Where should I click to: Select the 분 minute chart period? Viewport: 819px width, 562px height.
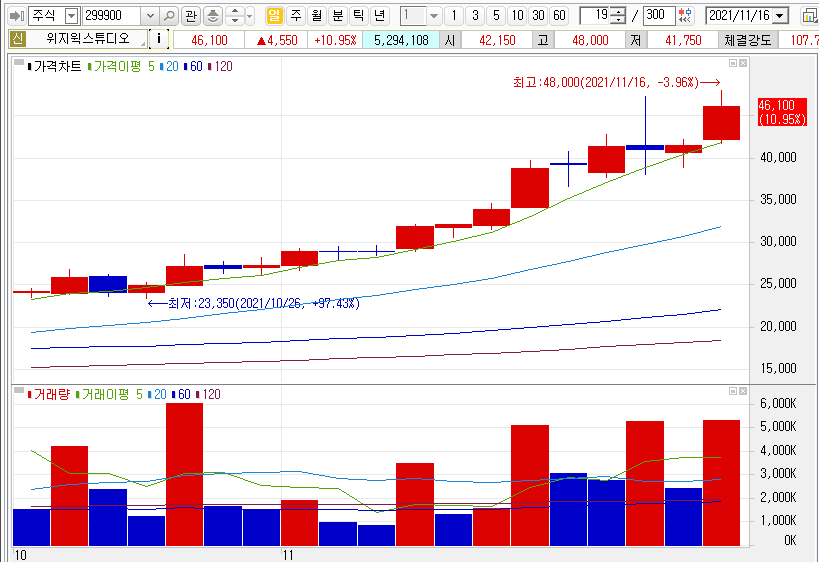coord(337,16)
